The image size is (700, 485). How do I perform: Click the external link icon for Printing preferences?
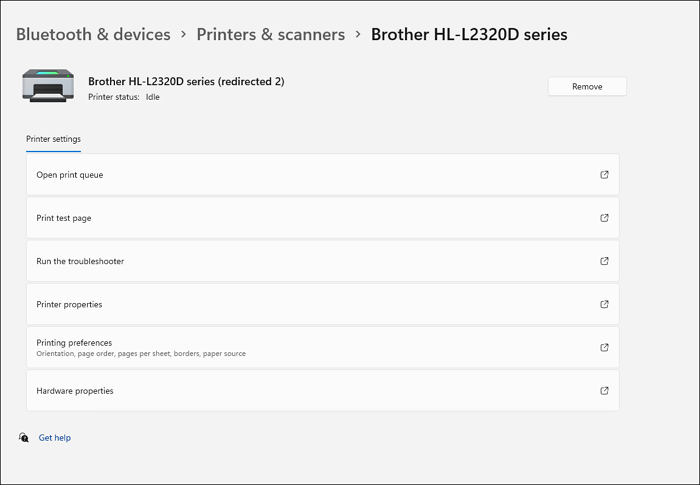tap(604, 347)
